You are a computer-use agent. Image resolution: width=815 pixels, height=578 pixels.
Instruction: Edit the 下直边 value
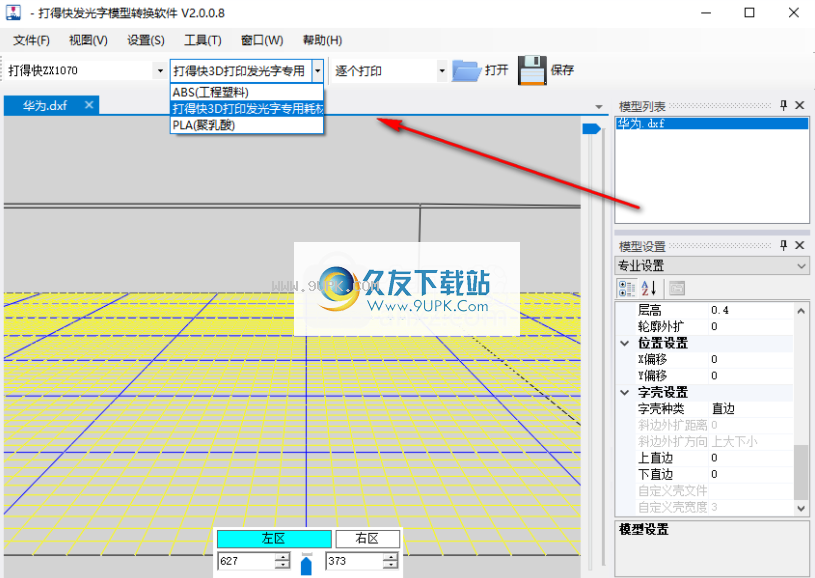tap(751, 474)
